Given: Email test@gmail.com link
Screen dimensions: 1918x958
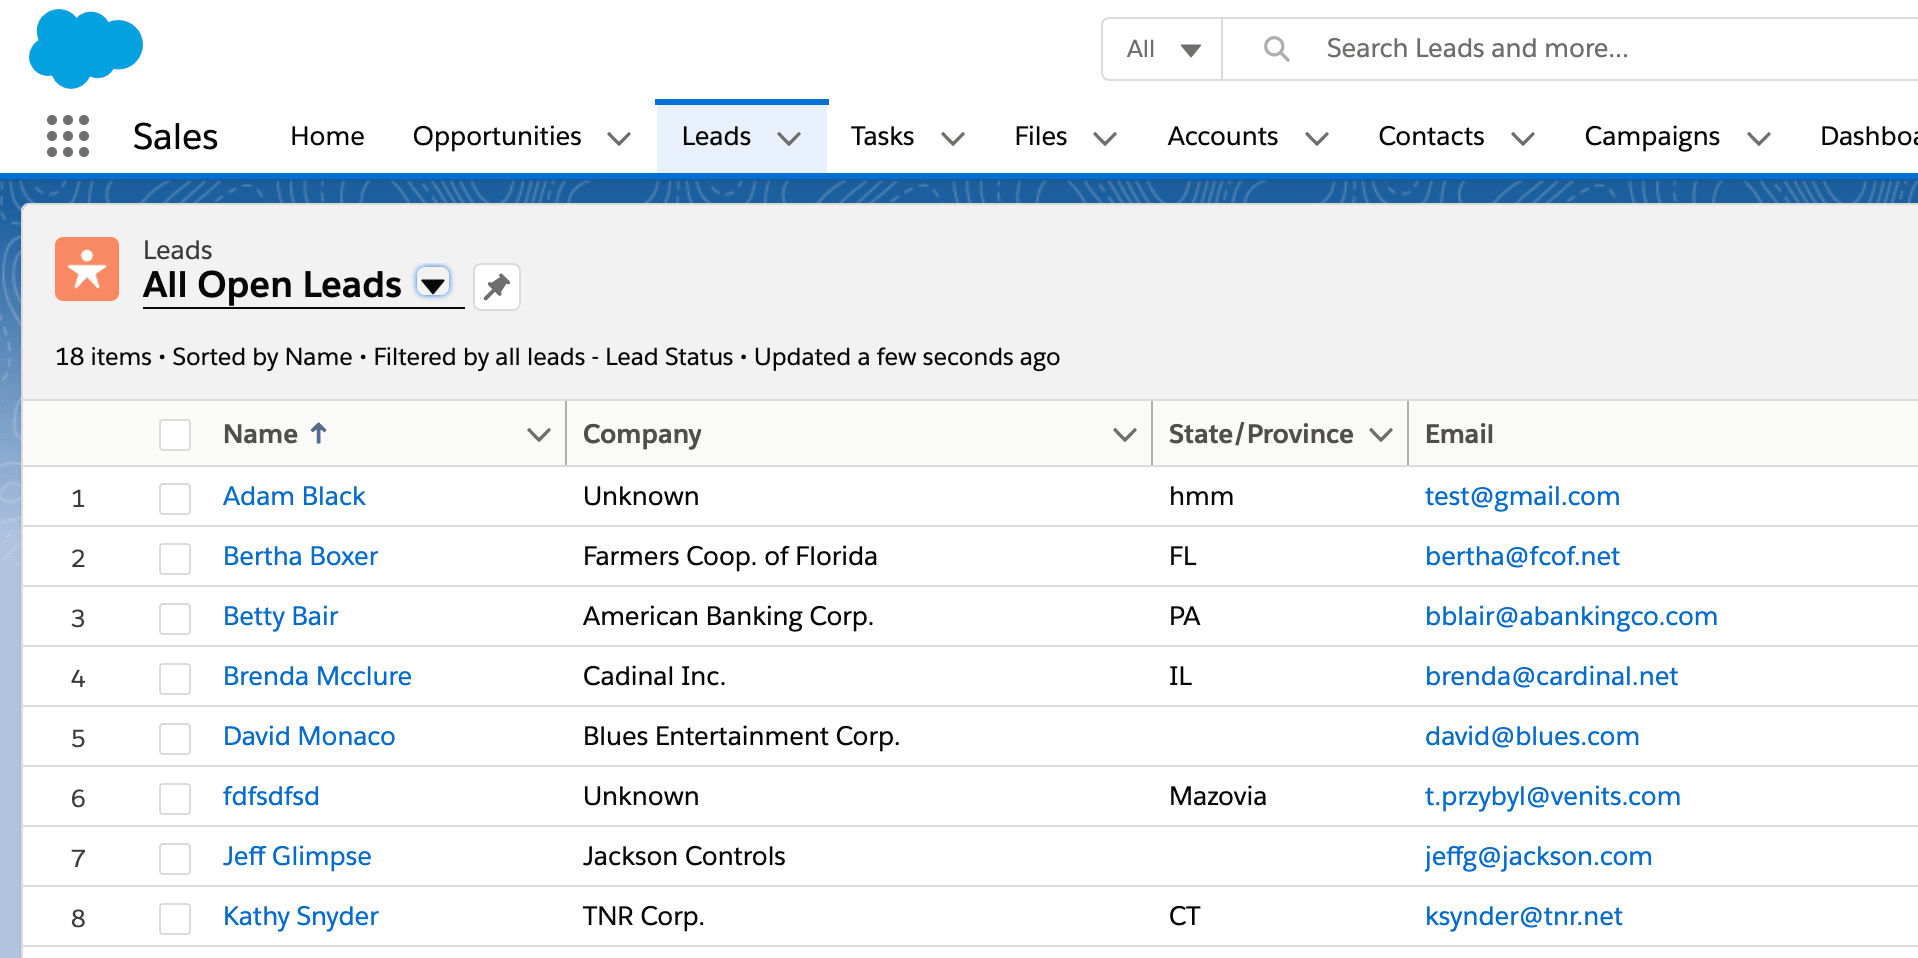Looking at the screenshot, I should coord(1522,496).
